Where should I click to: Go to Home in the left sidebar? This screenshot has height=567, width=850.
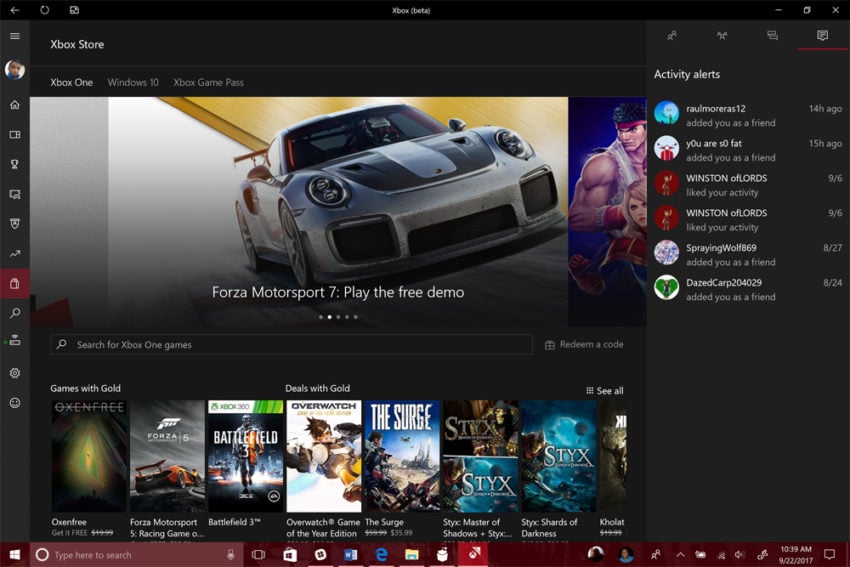[15, 105]
